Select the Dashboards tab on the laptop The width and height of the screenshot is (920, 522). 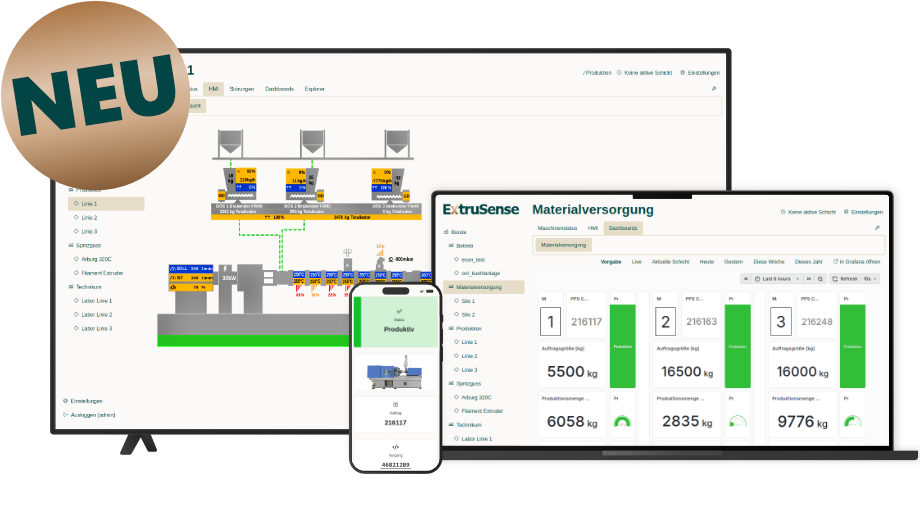[623, 228]
